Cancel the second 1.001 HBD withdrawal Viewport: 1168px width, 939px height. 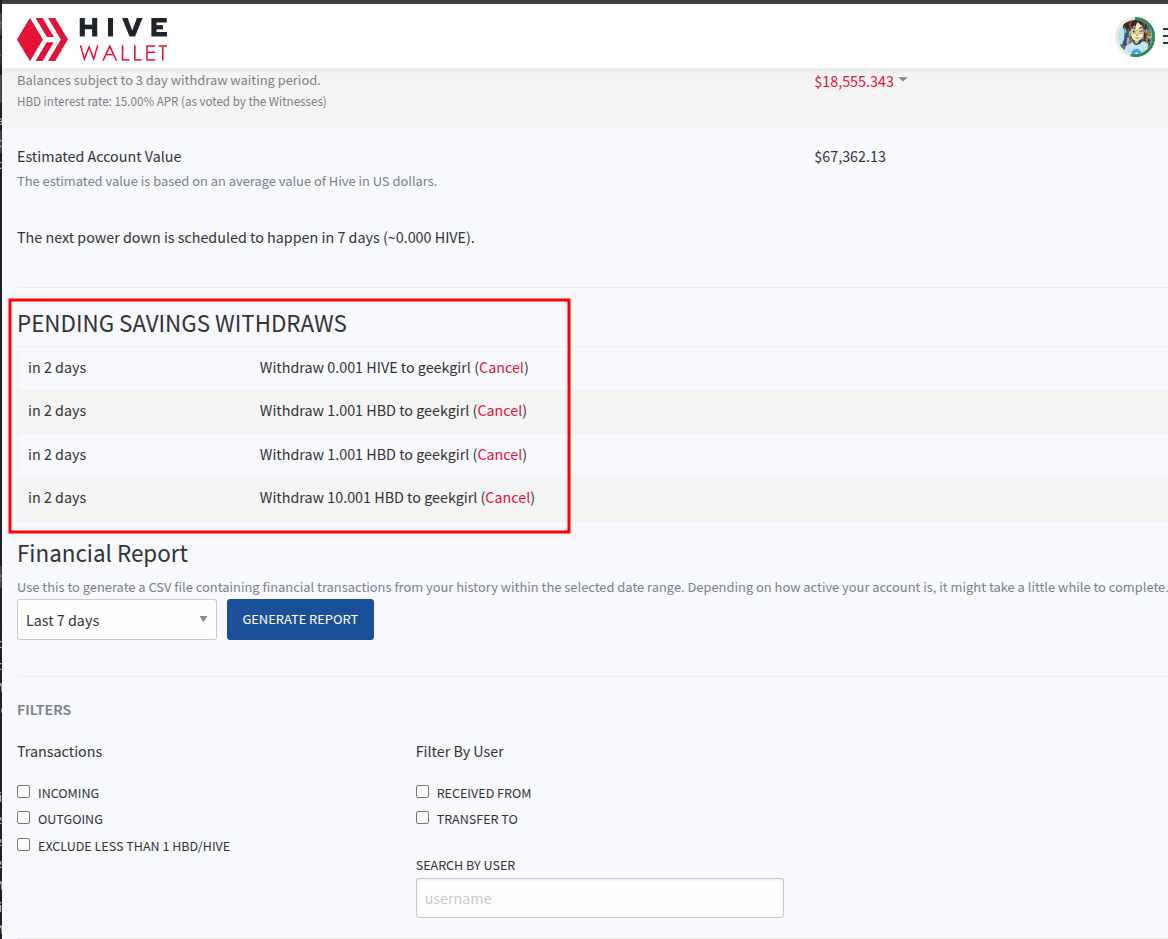pos(500,455)
